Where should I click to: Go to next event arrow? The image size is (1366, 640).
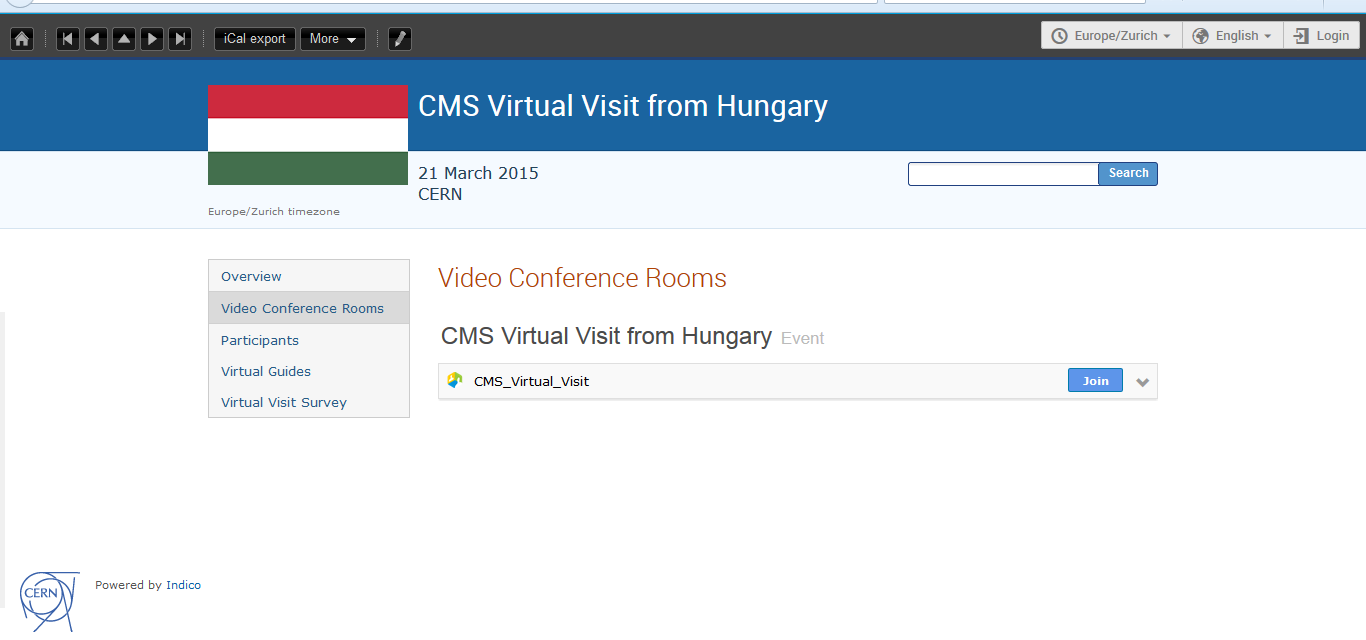[x=152, y=39]
